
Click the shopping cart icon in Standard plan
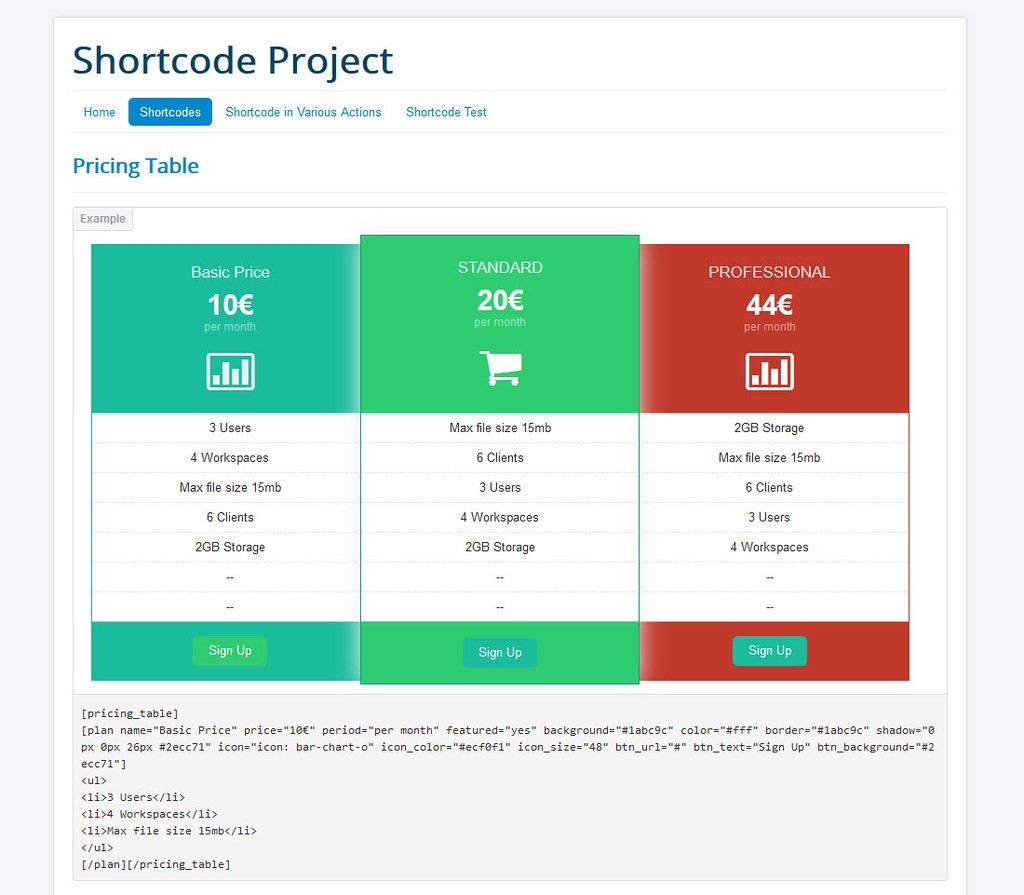click(501, 368)
